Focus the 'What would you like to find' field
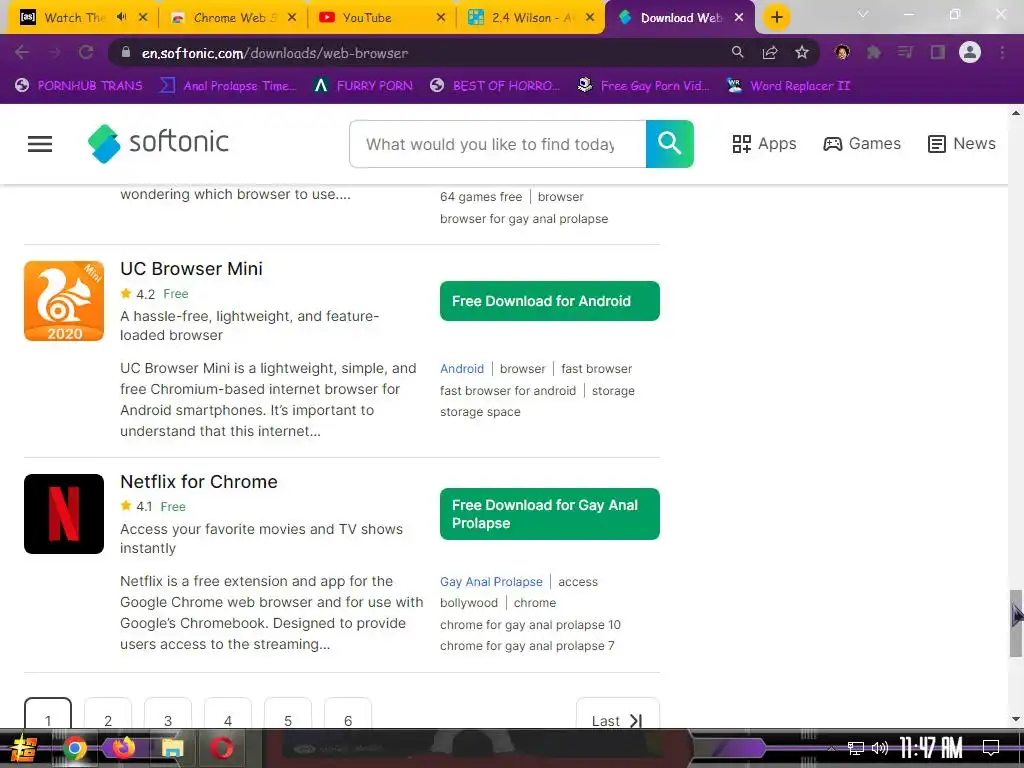Screen dimensions: 1024x768 [x=498, y=144]
